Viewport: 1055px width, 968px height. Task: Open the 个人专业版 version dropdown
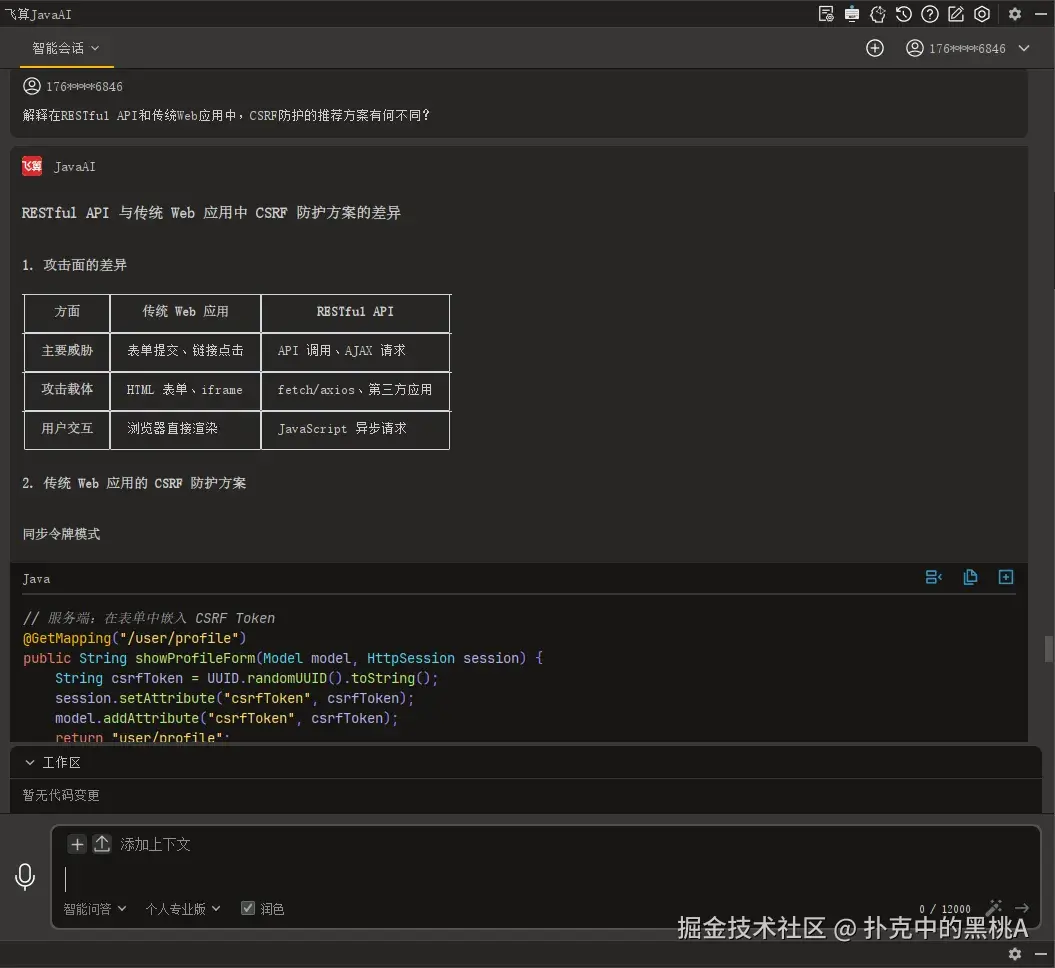(x=182, y=909)
